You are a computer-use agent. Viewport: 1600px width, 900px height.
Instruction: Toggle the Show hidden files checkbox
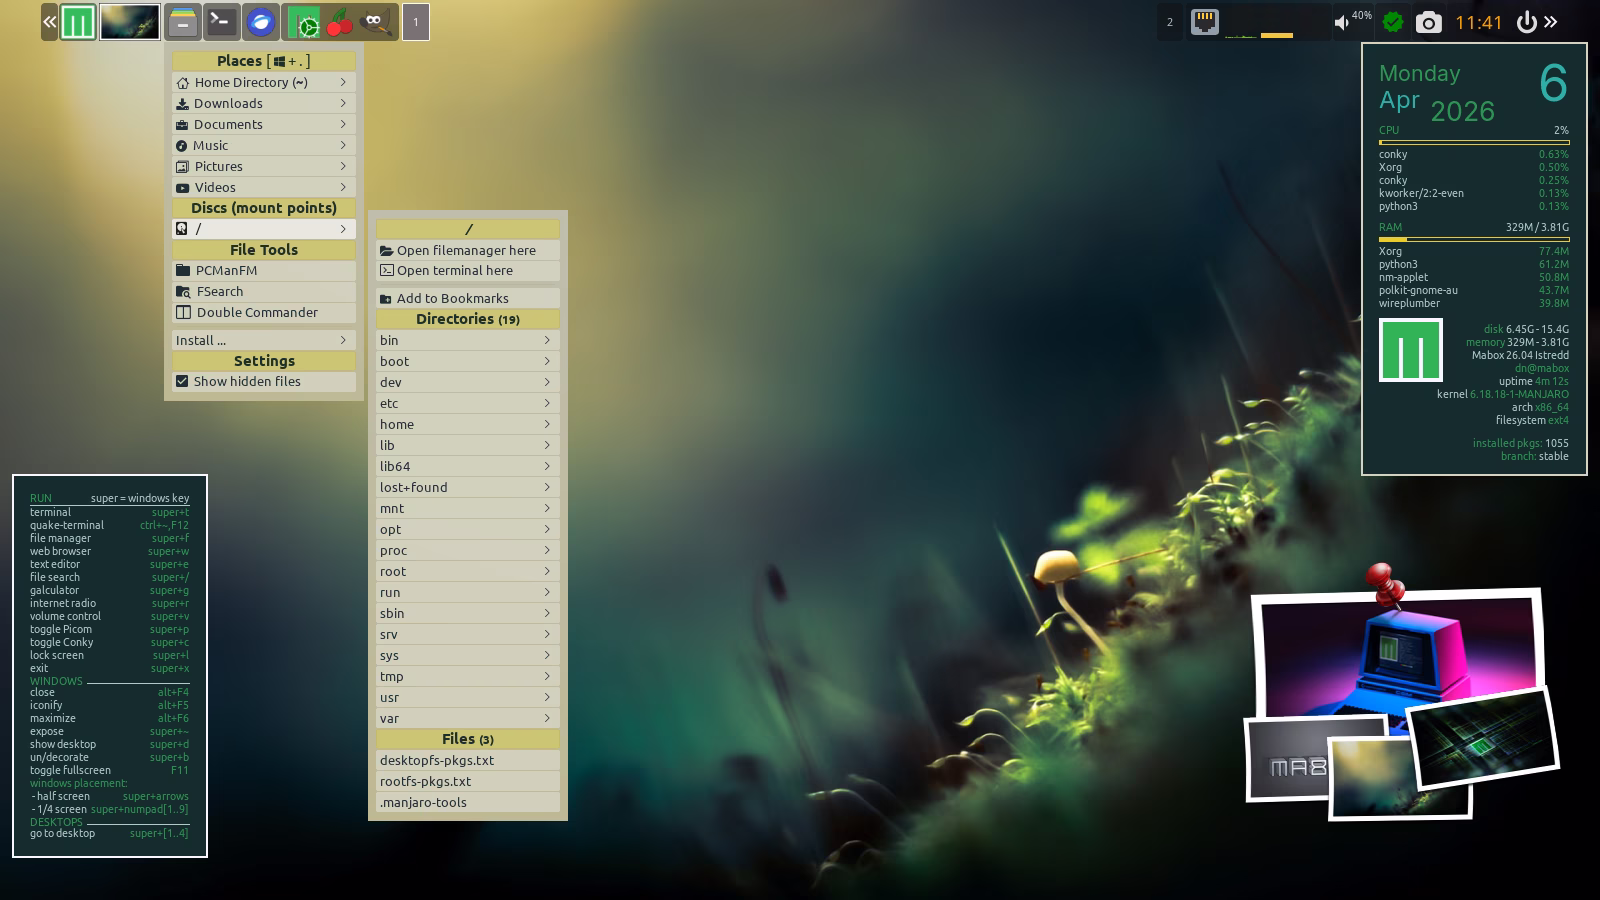point(182,381)
